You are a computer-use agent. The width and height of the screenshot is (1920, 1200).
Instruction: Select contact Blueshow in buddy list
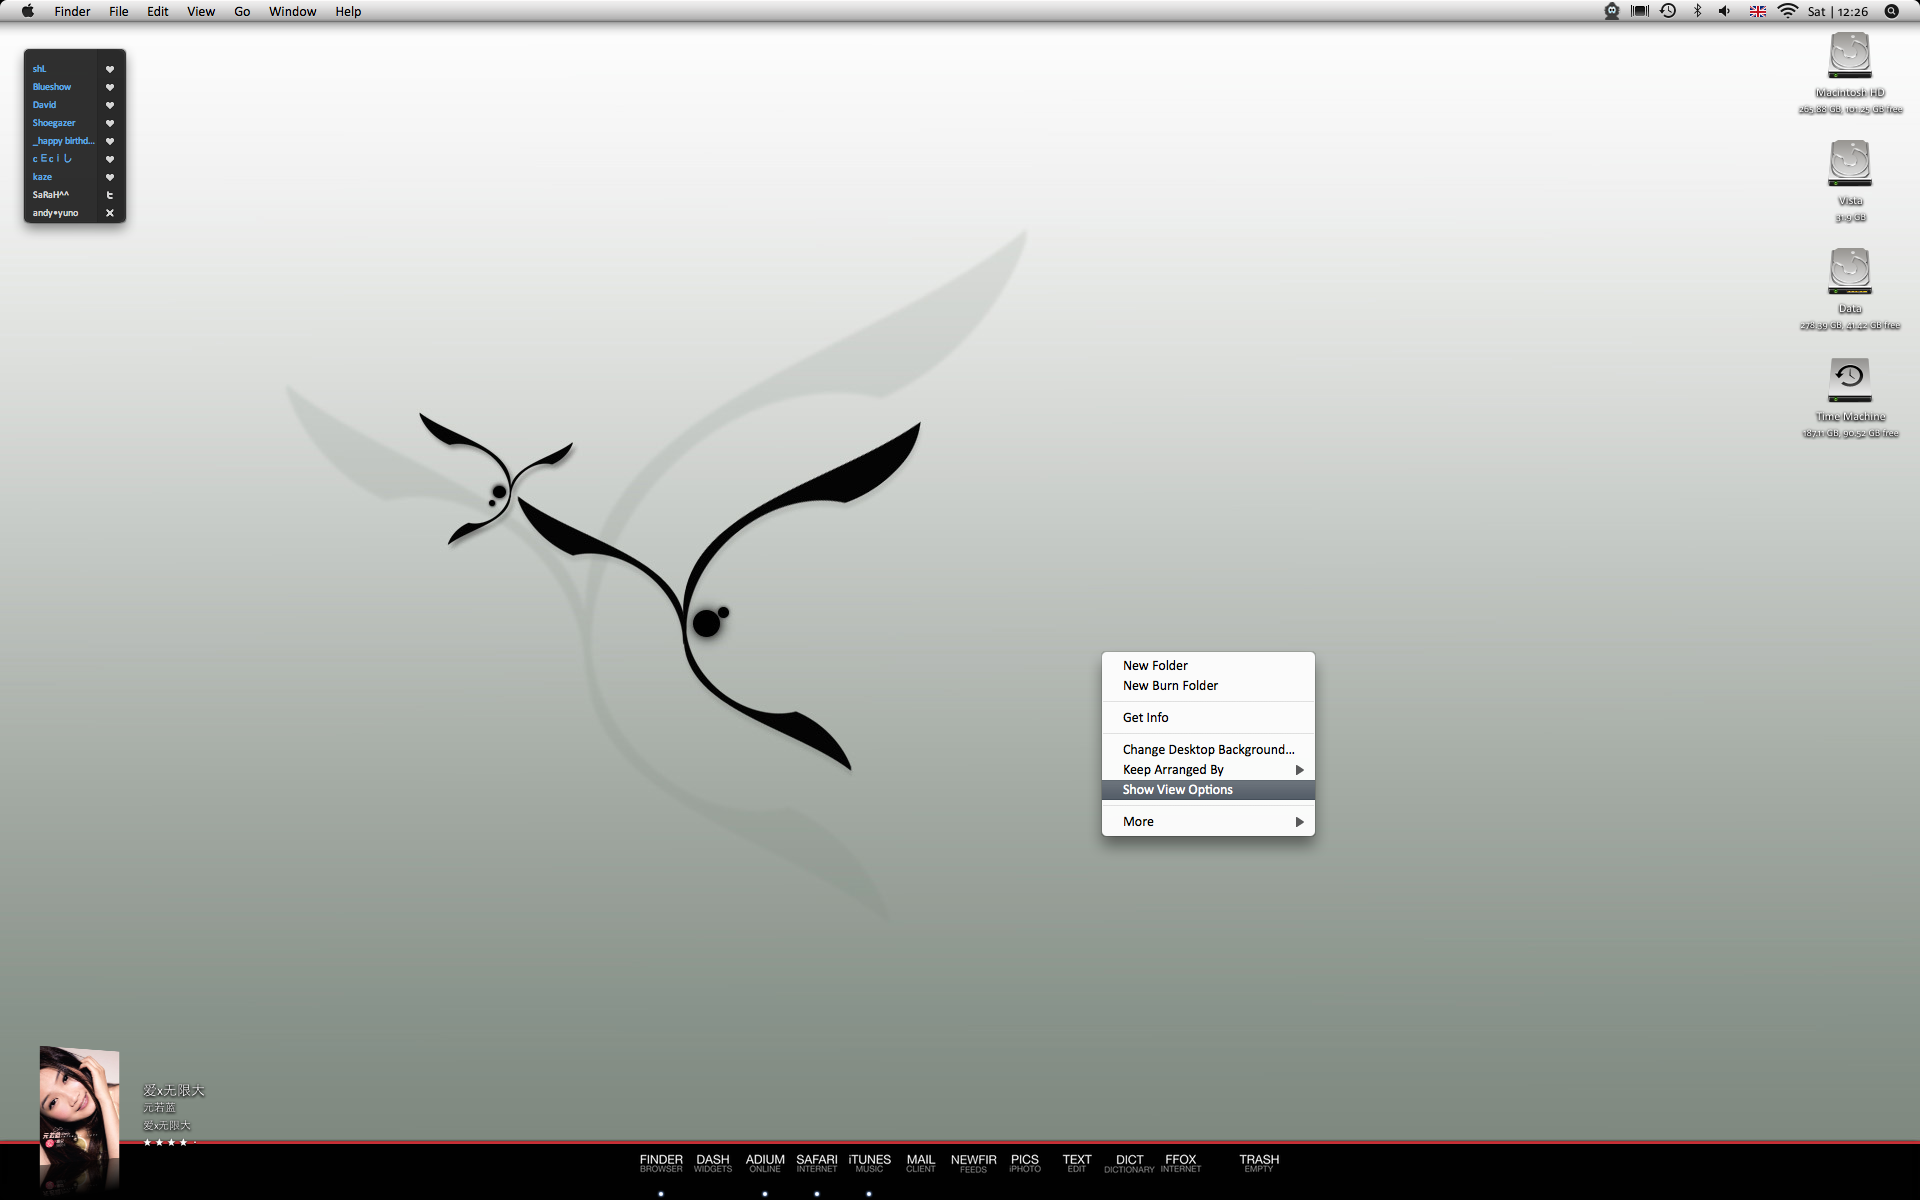52,87
